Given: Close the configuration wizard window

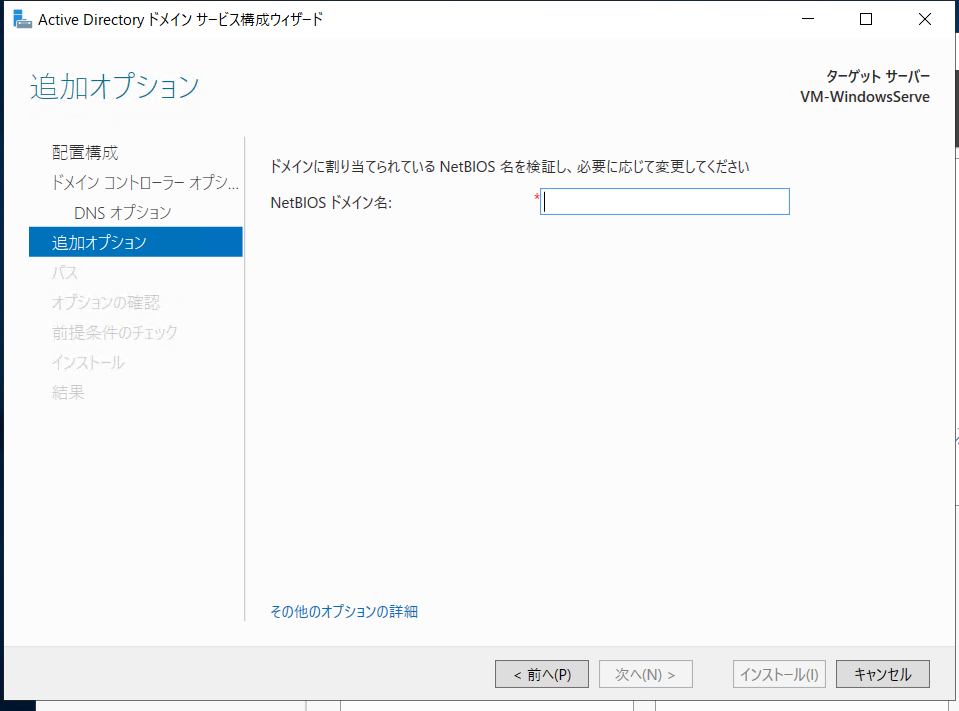Looking at the screenshot, I should coord(924,18).
